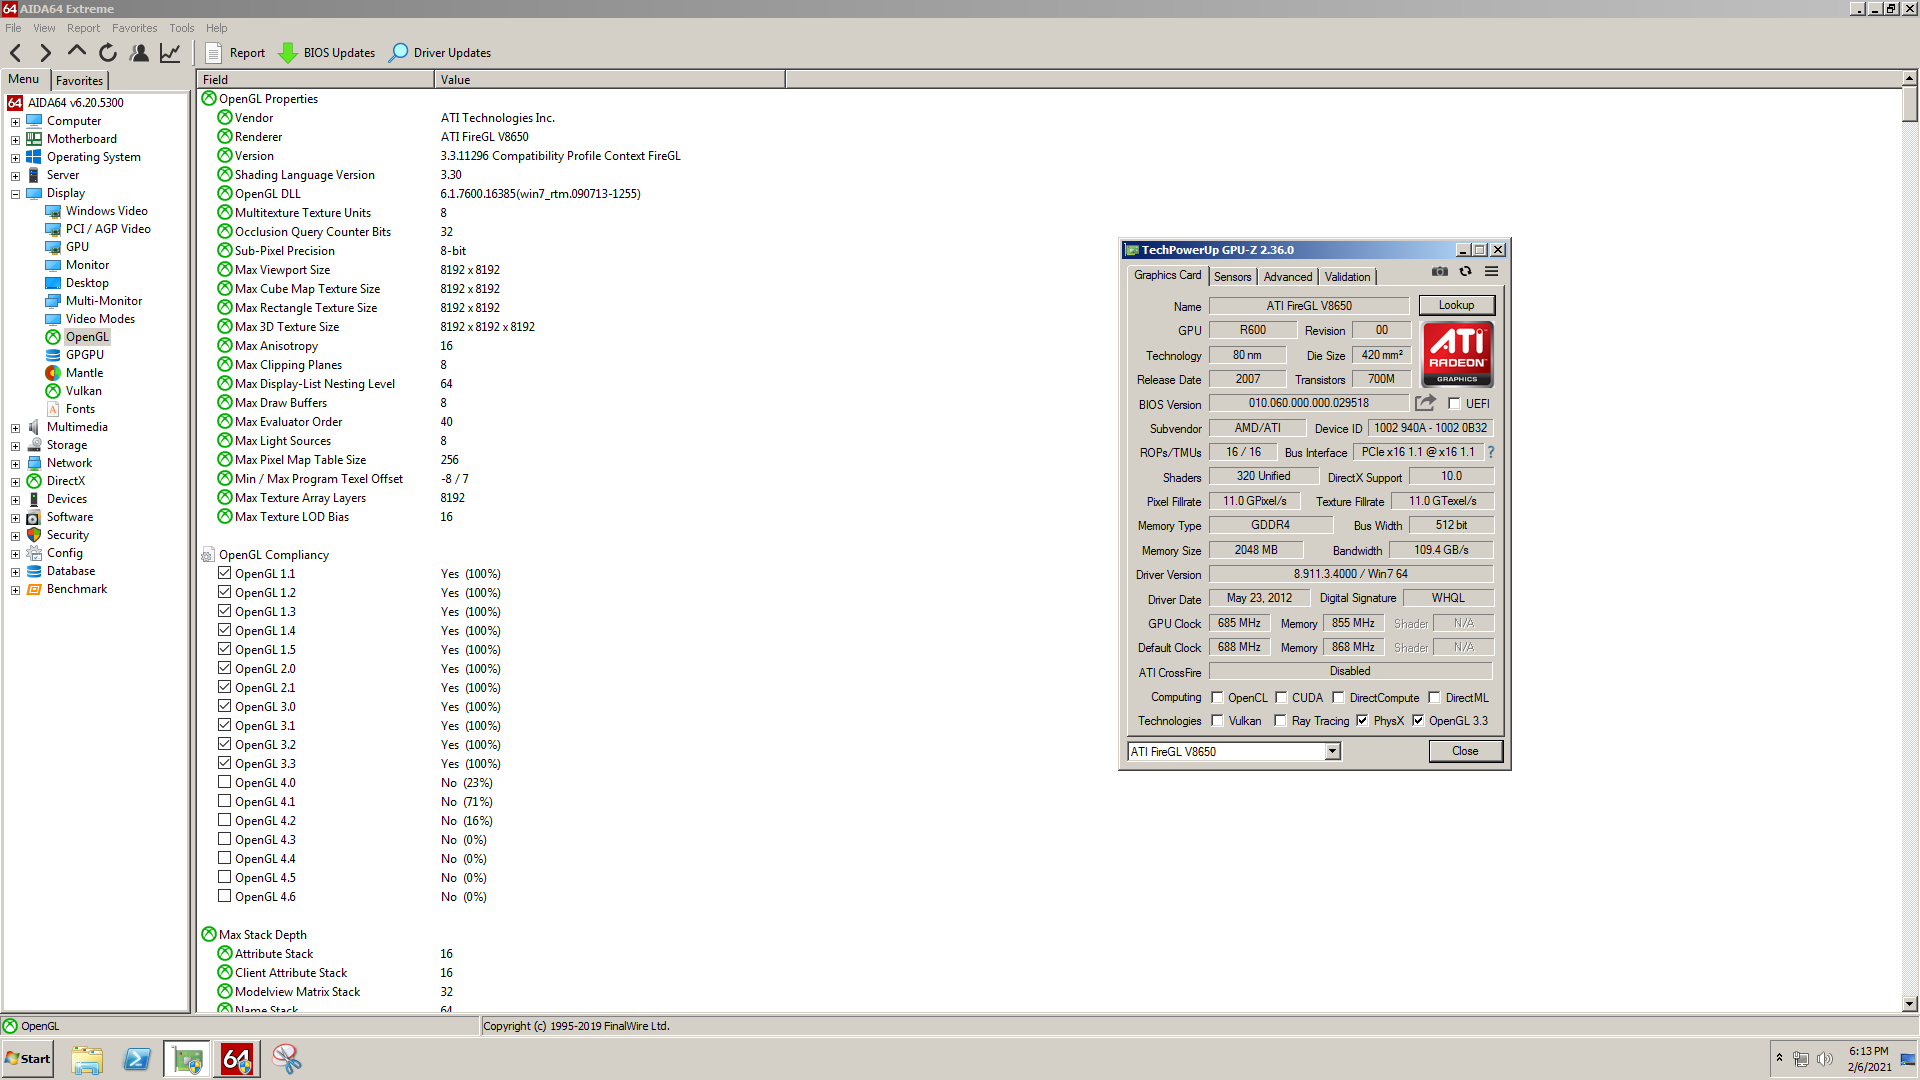Image resolution: width=1920 pixels, height=1080 pixels.
Task: Switch to the Advanced tab in GPU-Z
Action: coord(1288,277)
